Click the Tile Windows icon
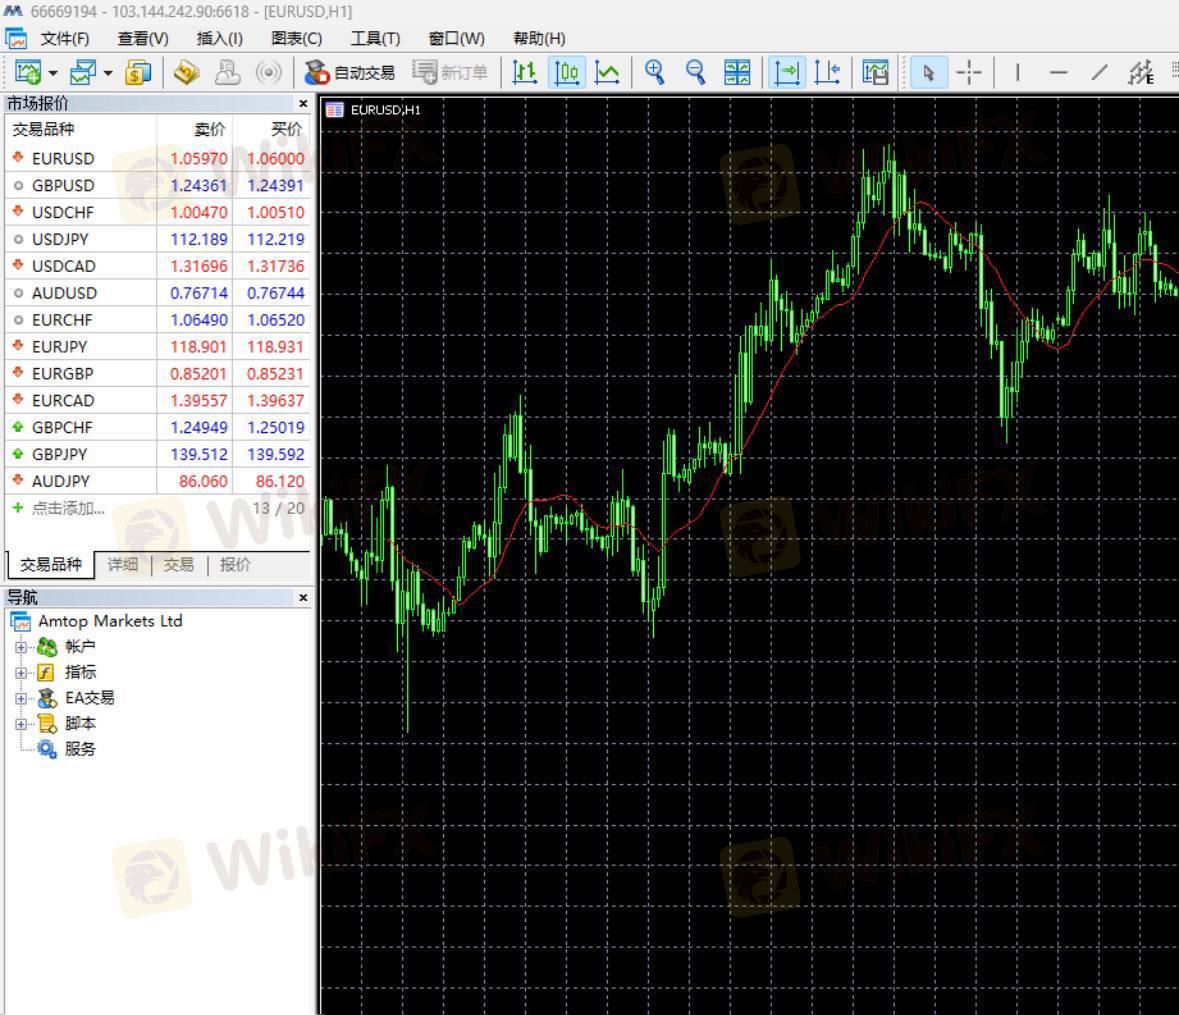Viewport: 1179px width, 1015px height. click(x=737, y=73)
